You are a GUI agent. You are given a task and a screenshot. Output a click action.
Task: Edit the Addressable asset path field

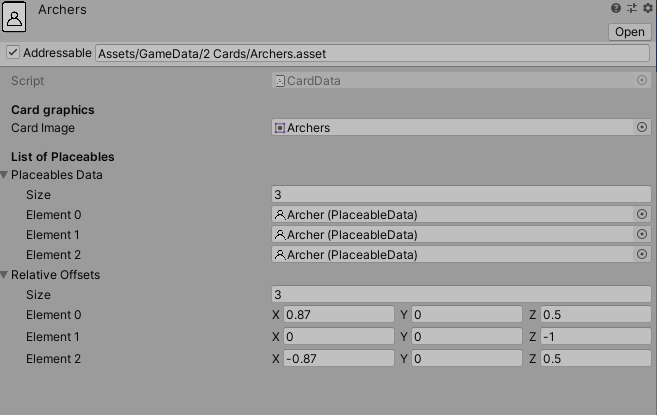(x=372, y=53)
